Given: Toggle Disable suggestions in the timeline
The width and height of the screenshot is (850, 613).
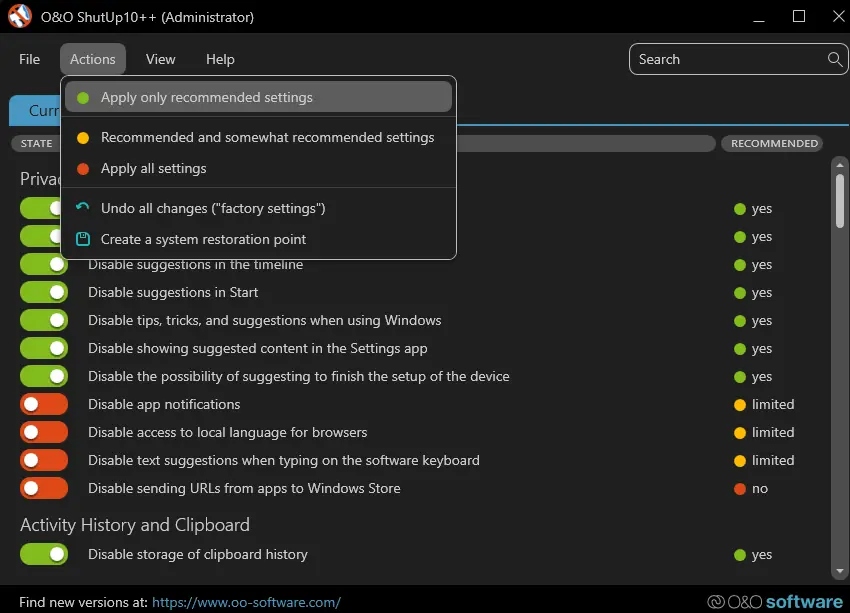Looking at the screenshot, I should 44,264.
